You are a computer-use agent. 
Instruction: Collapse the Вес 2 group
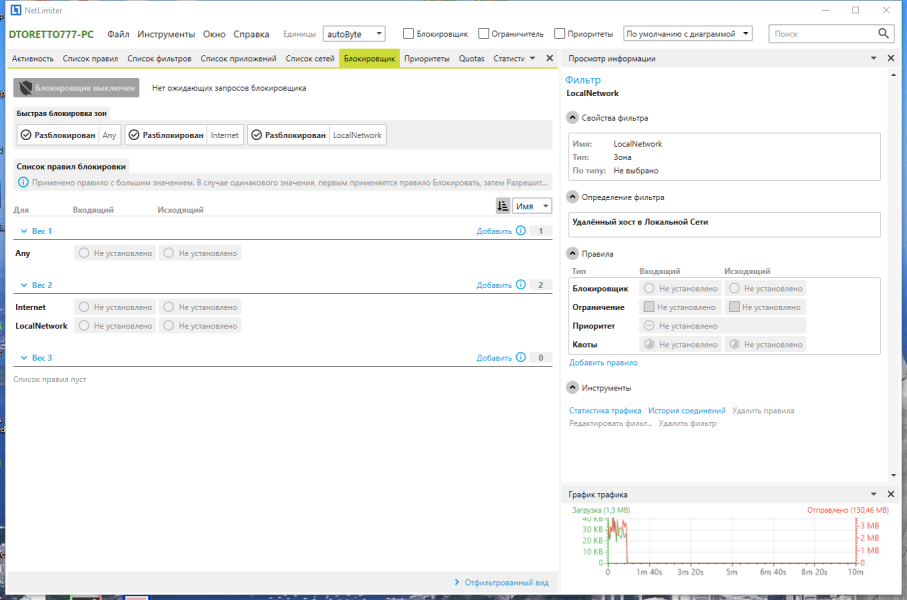pyautogui.click(x=24, y=285)
